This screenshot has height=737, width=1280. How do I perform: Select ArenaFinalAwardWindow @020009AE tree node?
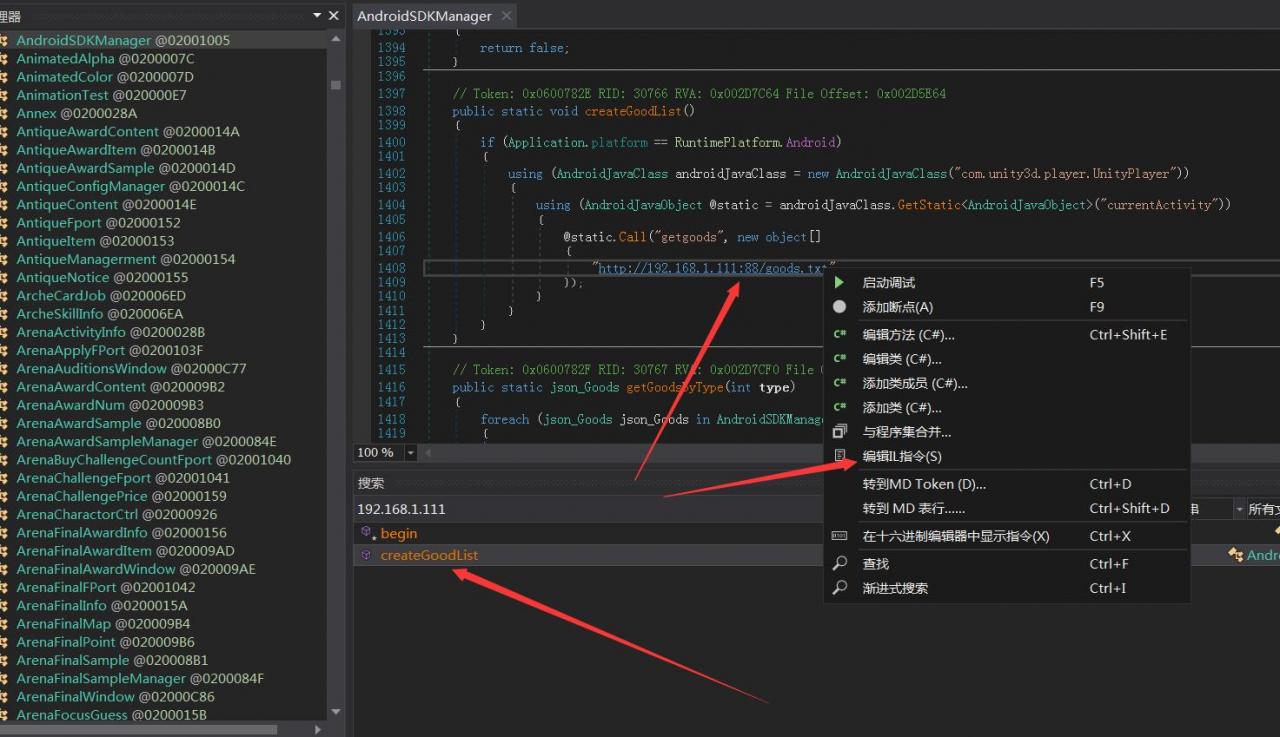point(136,569)
